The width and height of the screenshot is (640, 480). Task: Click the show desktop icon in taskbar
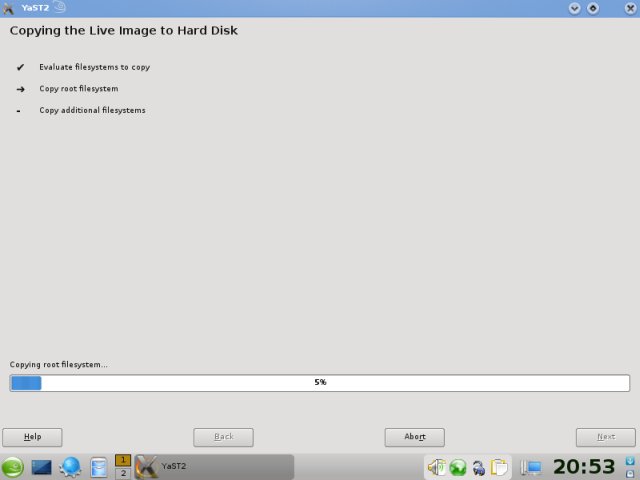click(41, 467)
